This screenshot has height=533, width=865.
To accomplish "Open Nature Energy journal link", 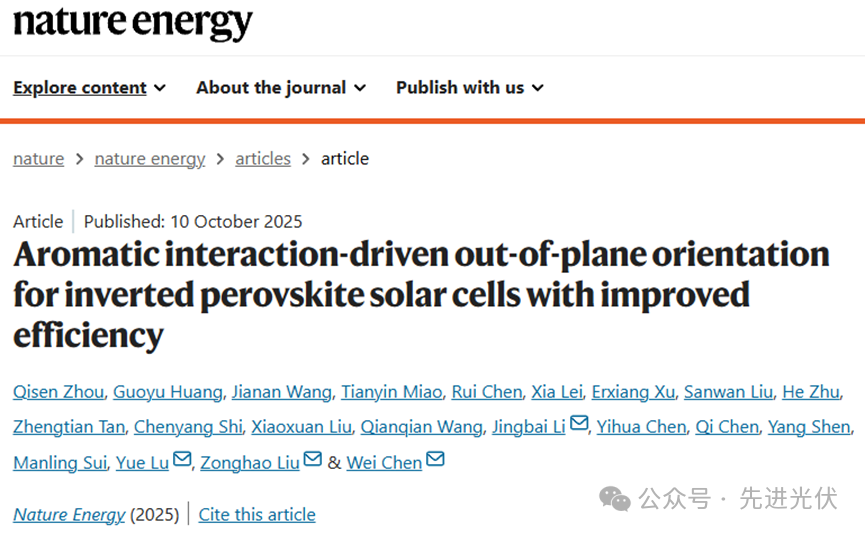I will click(69, 515).
